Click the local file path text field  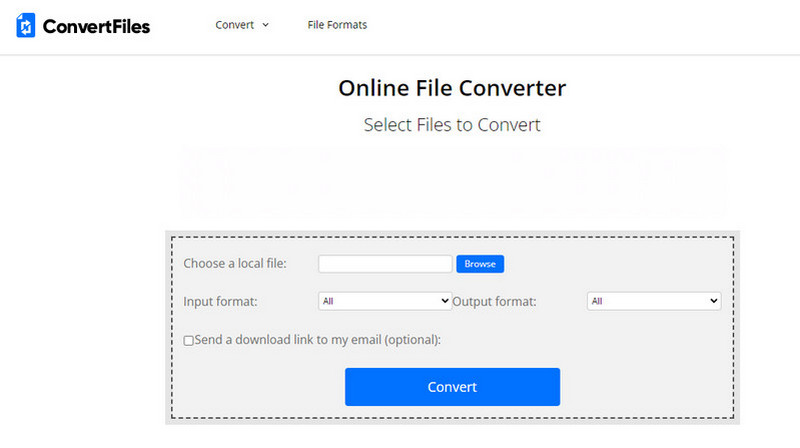[x=385, y=264]
